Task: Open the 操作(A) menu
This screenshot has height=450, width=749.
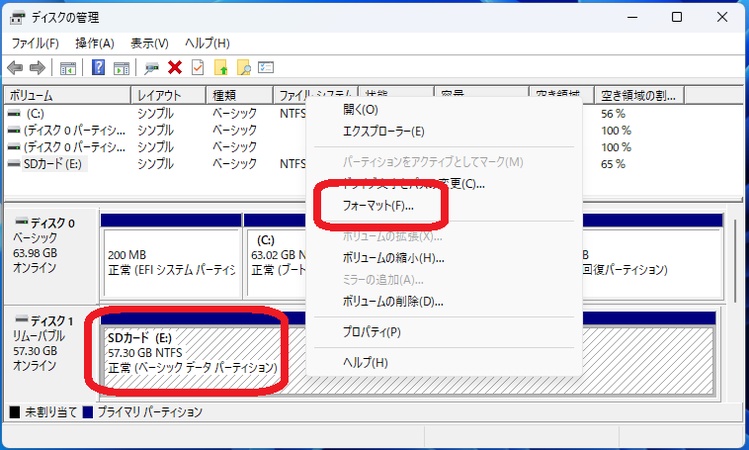Action: 95,43
